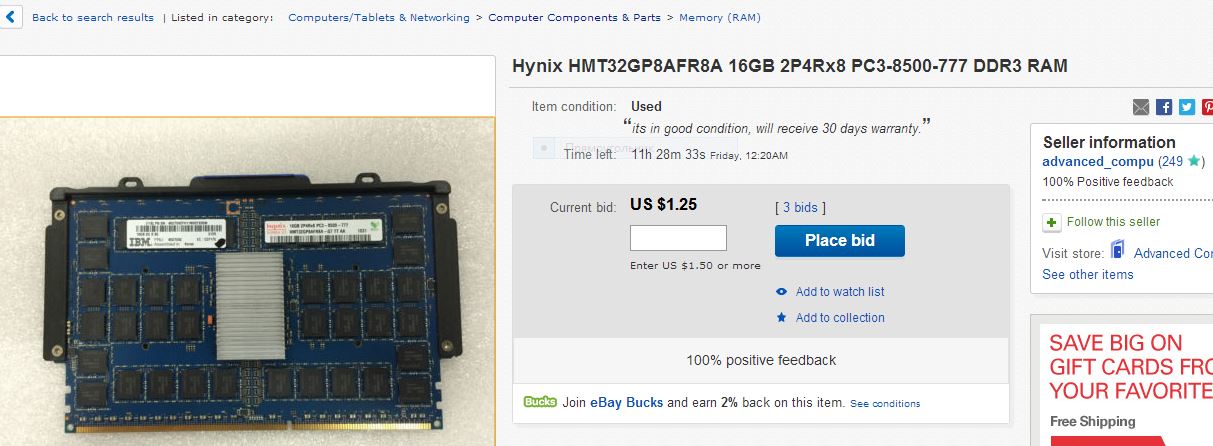Image resolution: width=1213 pixels, height=446 pixels.
Task: Share this item on Facebook
Action: [x=1164, y=107]
